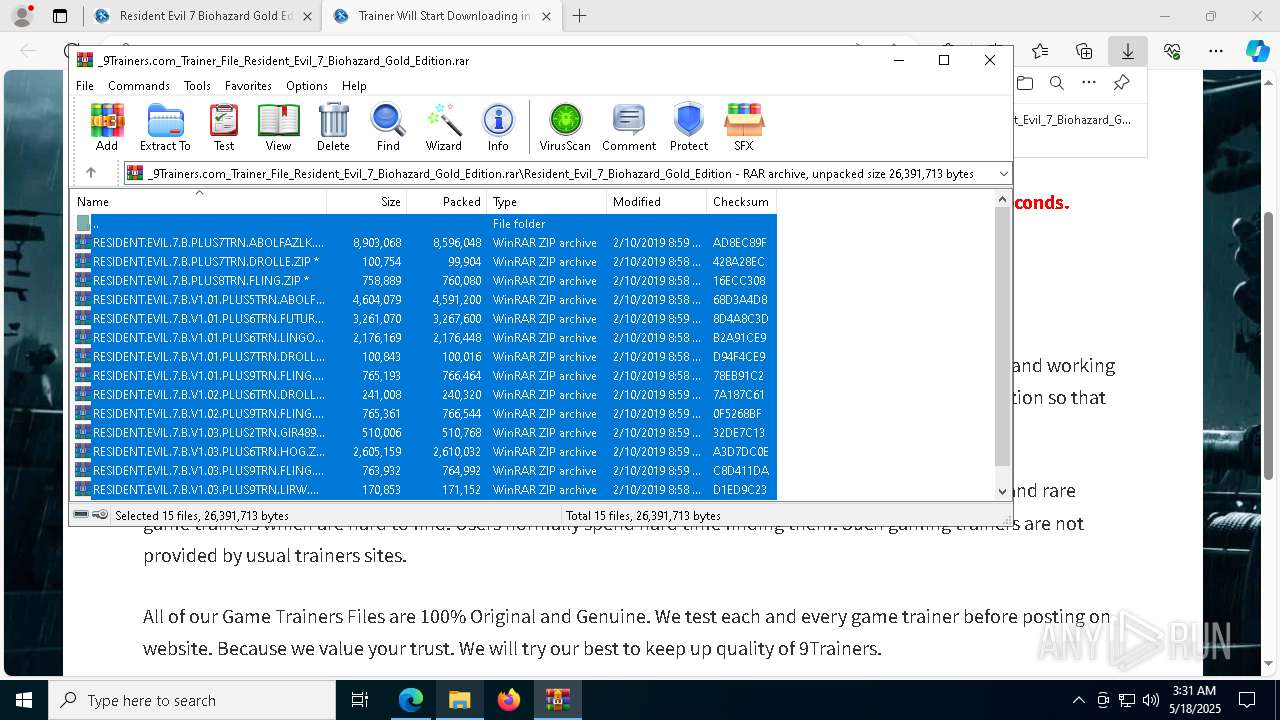Open the Options menu
This screenshot has width=1280, height=720.
point(307,86)
